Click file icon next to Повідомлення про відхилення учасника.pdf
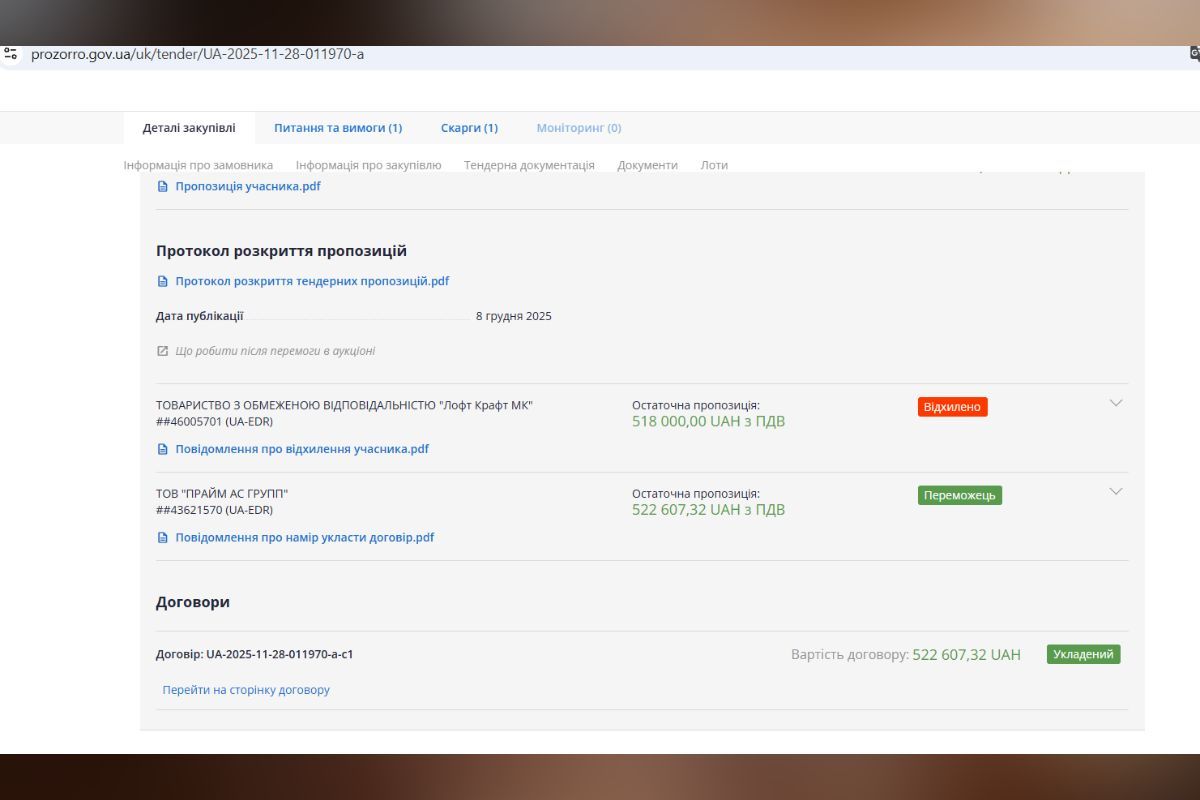This screenshot has width=1200, height=800. [163, 449]
